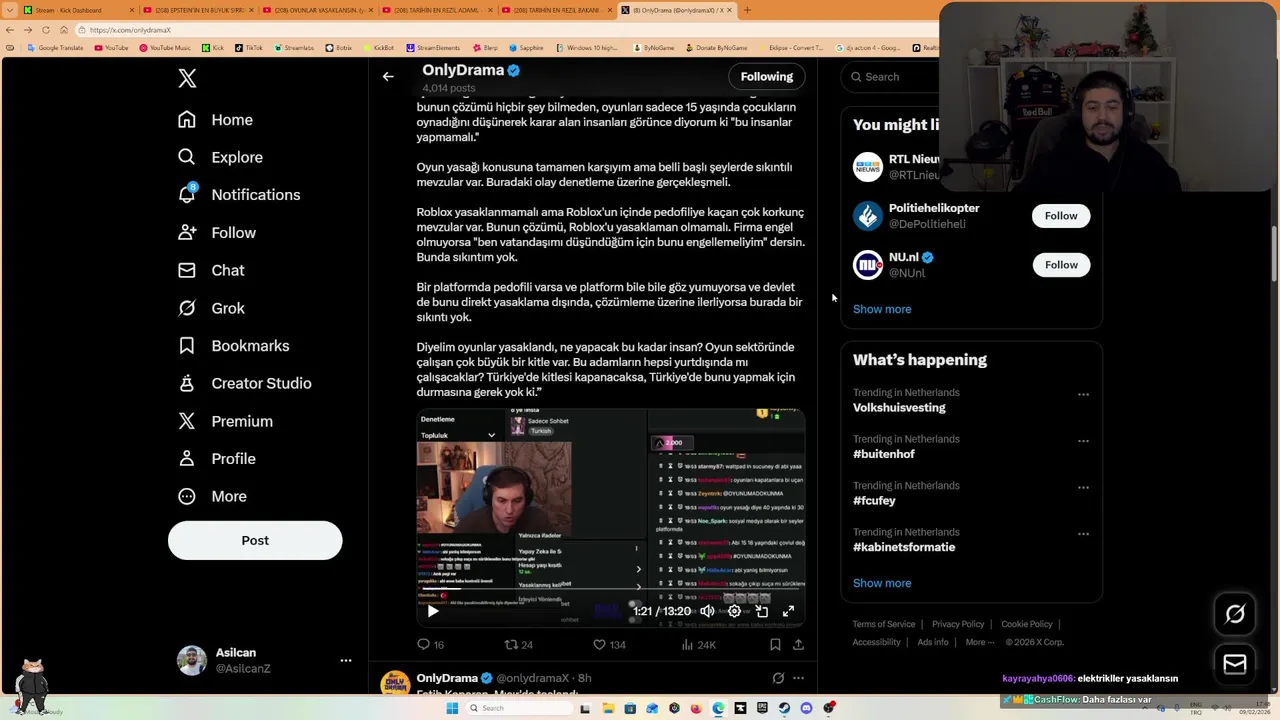Viewport: 1280px width, 720px height.
Task: Play the embedded video
Action: pyautogui.click(x=433, y=611)
